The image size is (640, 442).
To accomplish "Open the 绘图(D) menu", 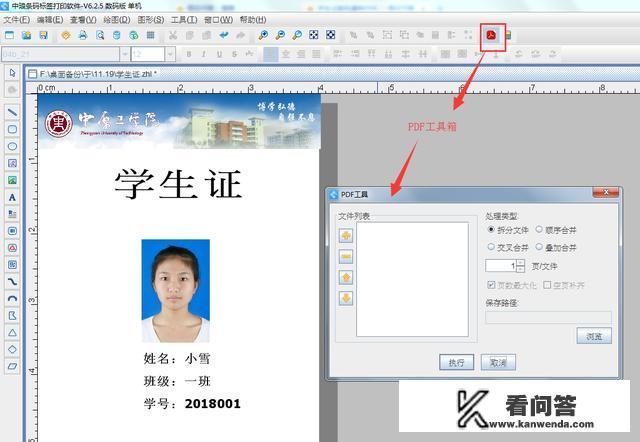I will pos(117,20).
